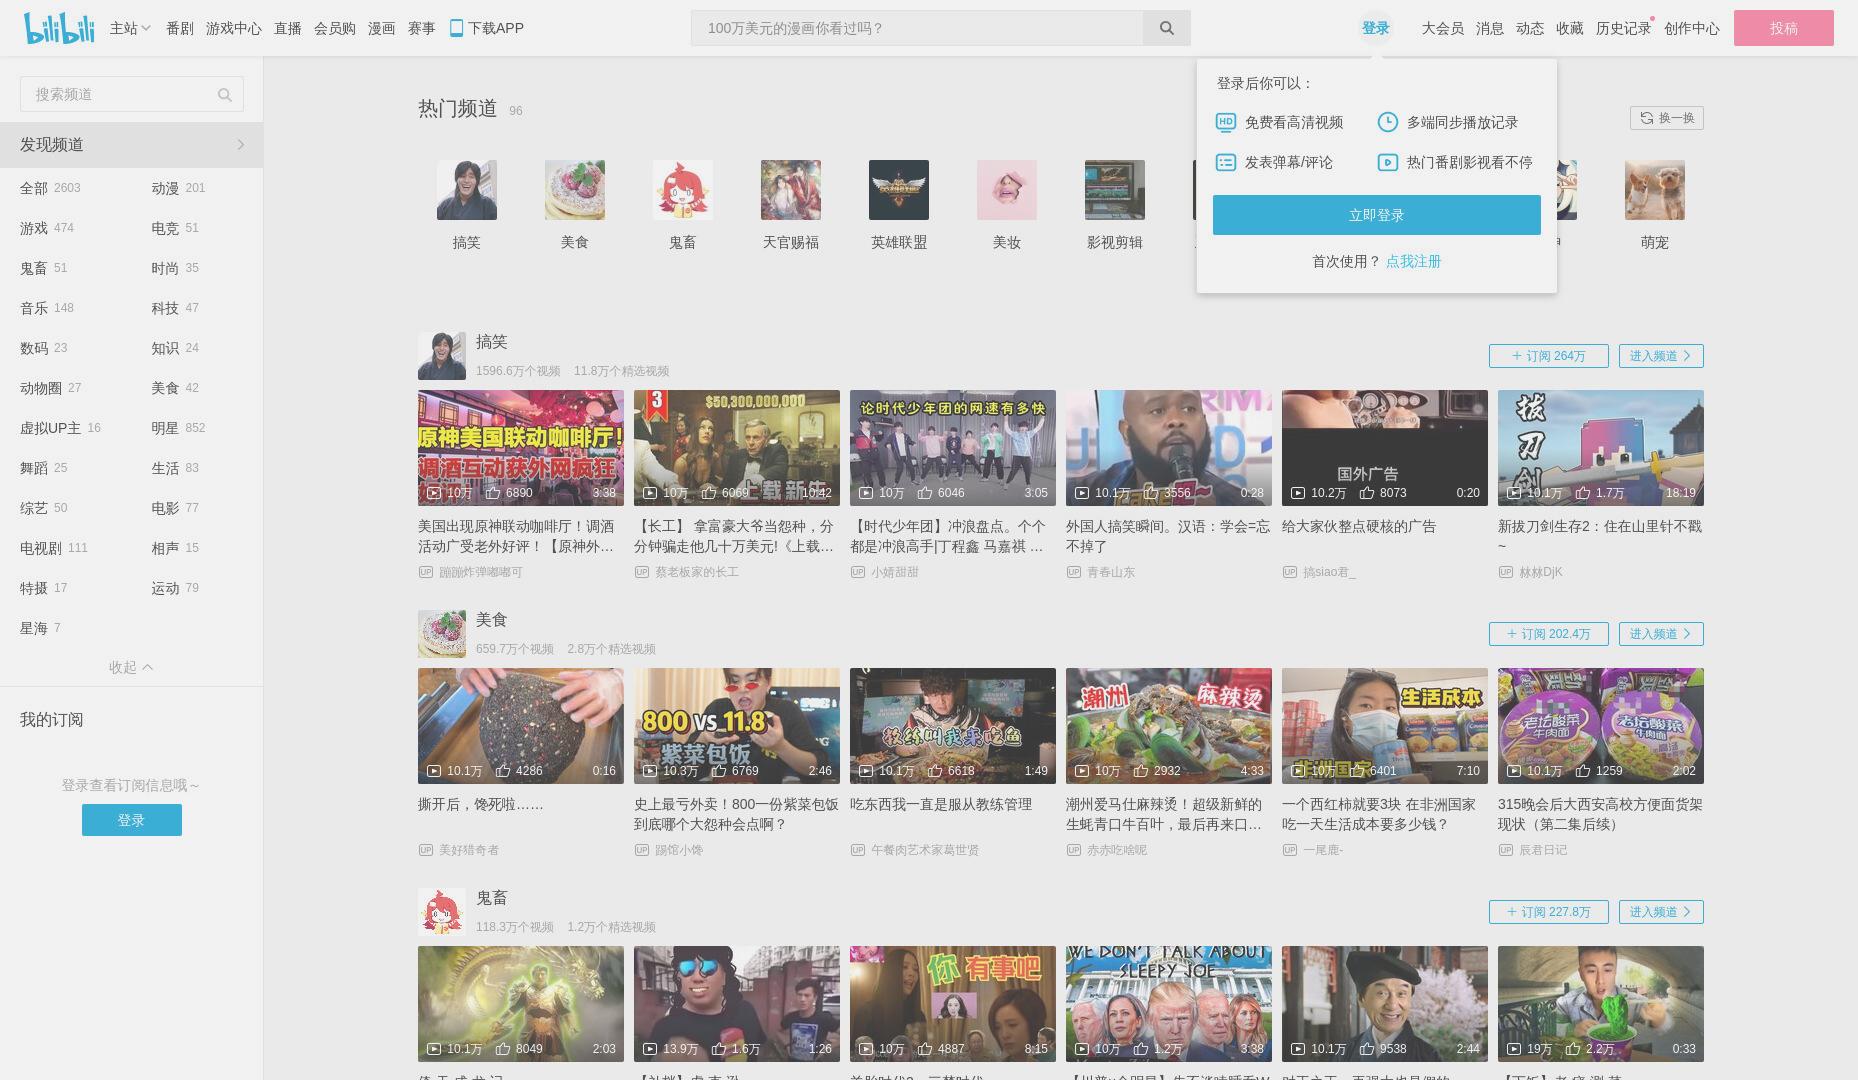This screenshot has width=1858, height=1080.
Task: Select 游戏 category in sidebar
Action: point(47,228)
